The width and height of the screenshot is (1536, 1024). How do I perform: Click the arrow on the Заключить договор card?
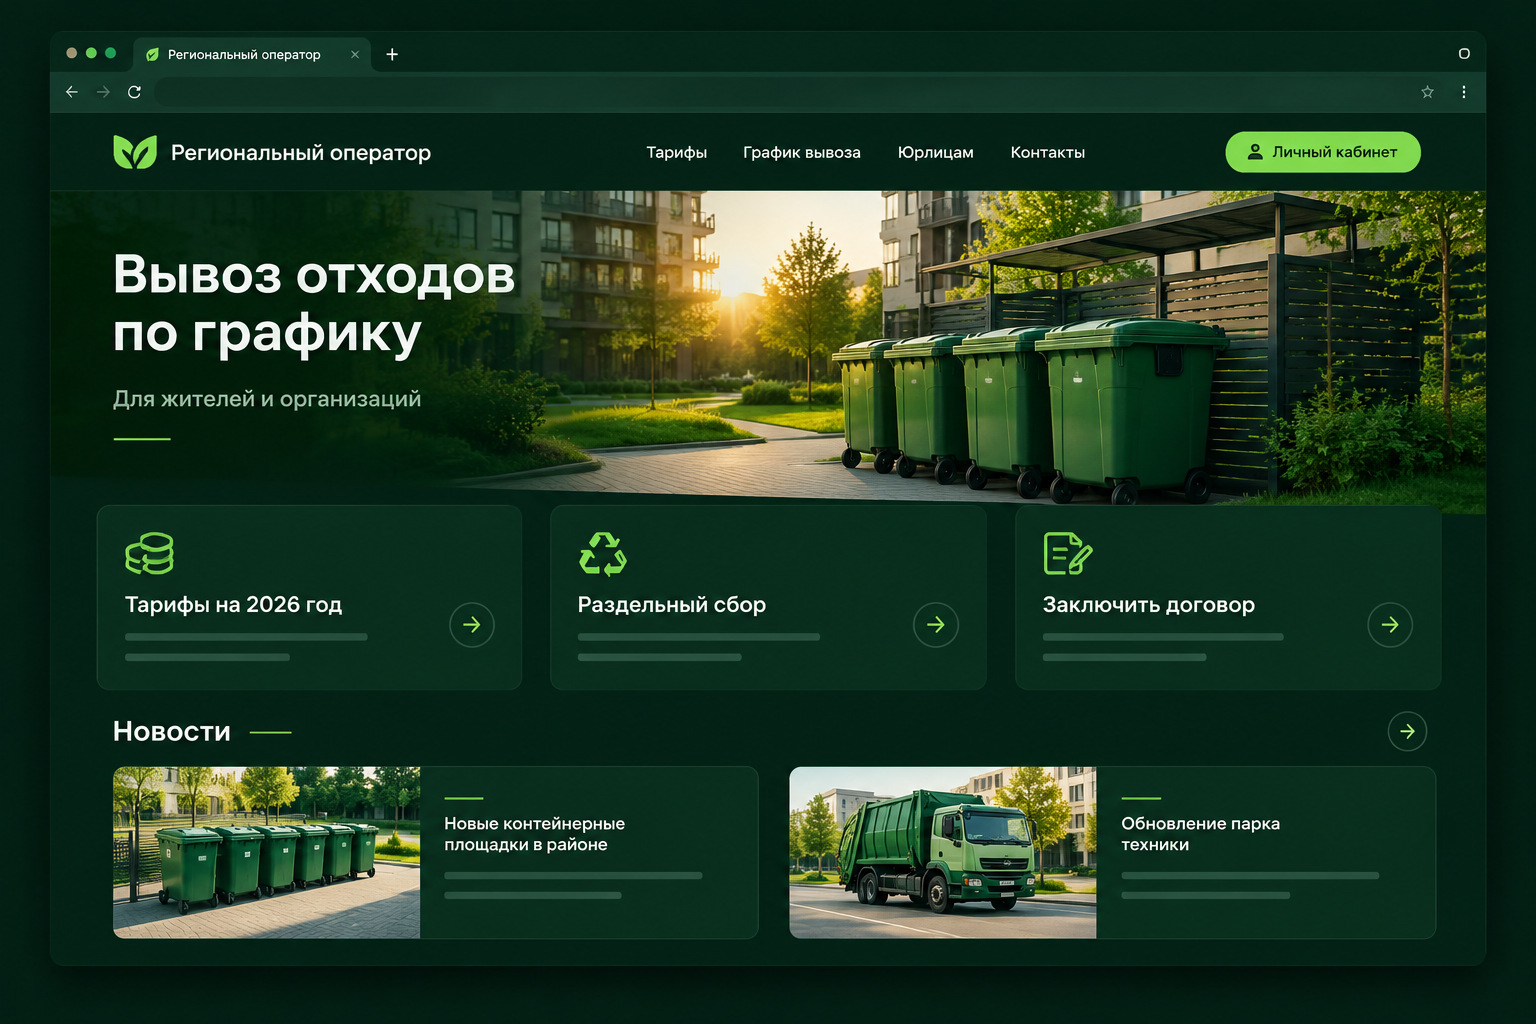(x=1390, y=625)
